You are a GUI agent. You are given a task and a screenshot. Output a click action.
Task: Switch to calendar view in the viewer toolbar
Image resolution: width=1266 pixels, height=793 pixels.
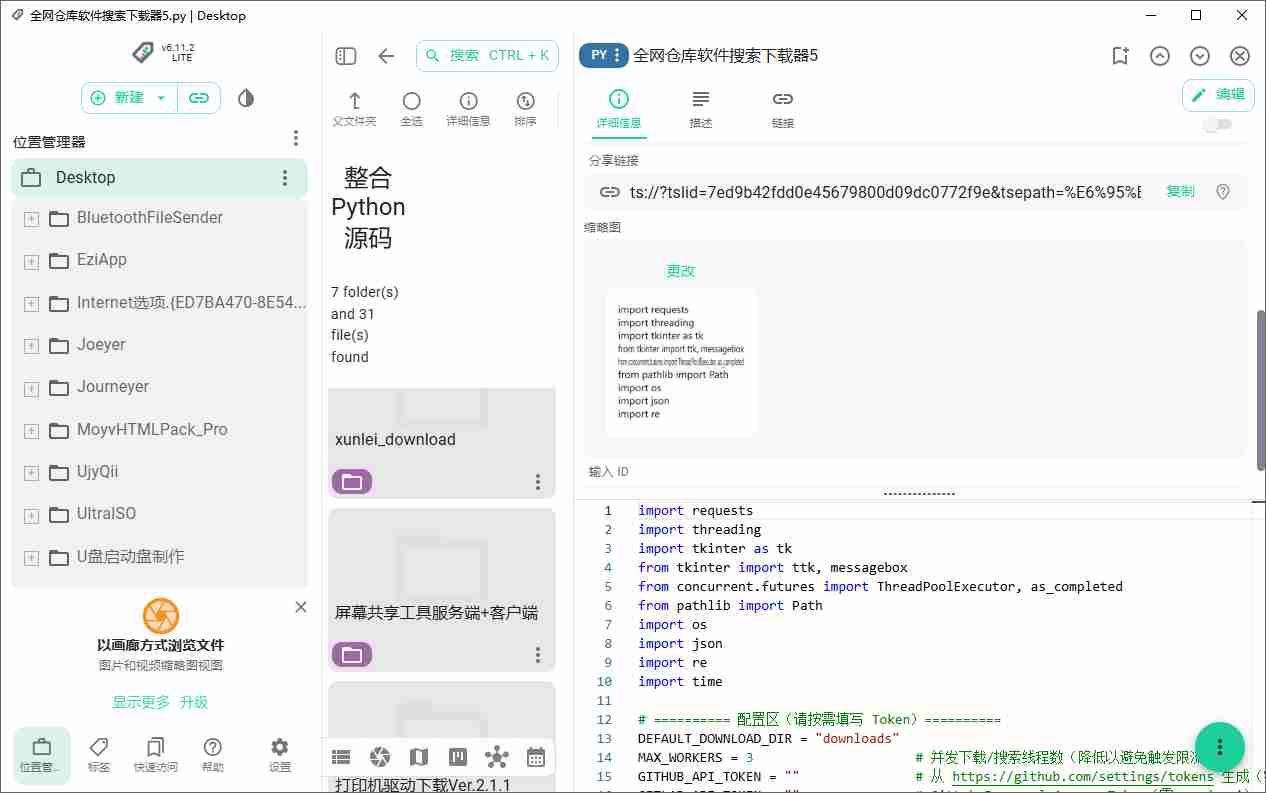tap(536, 757)
